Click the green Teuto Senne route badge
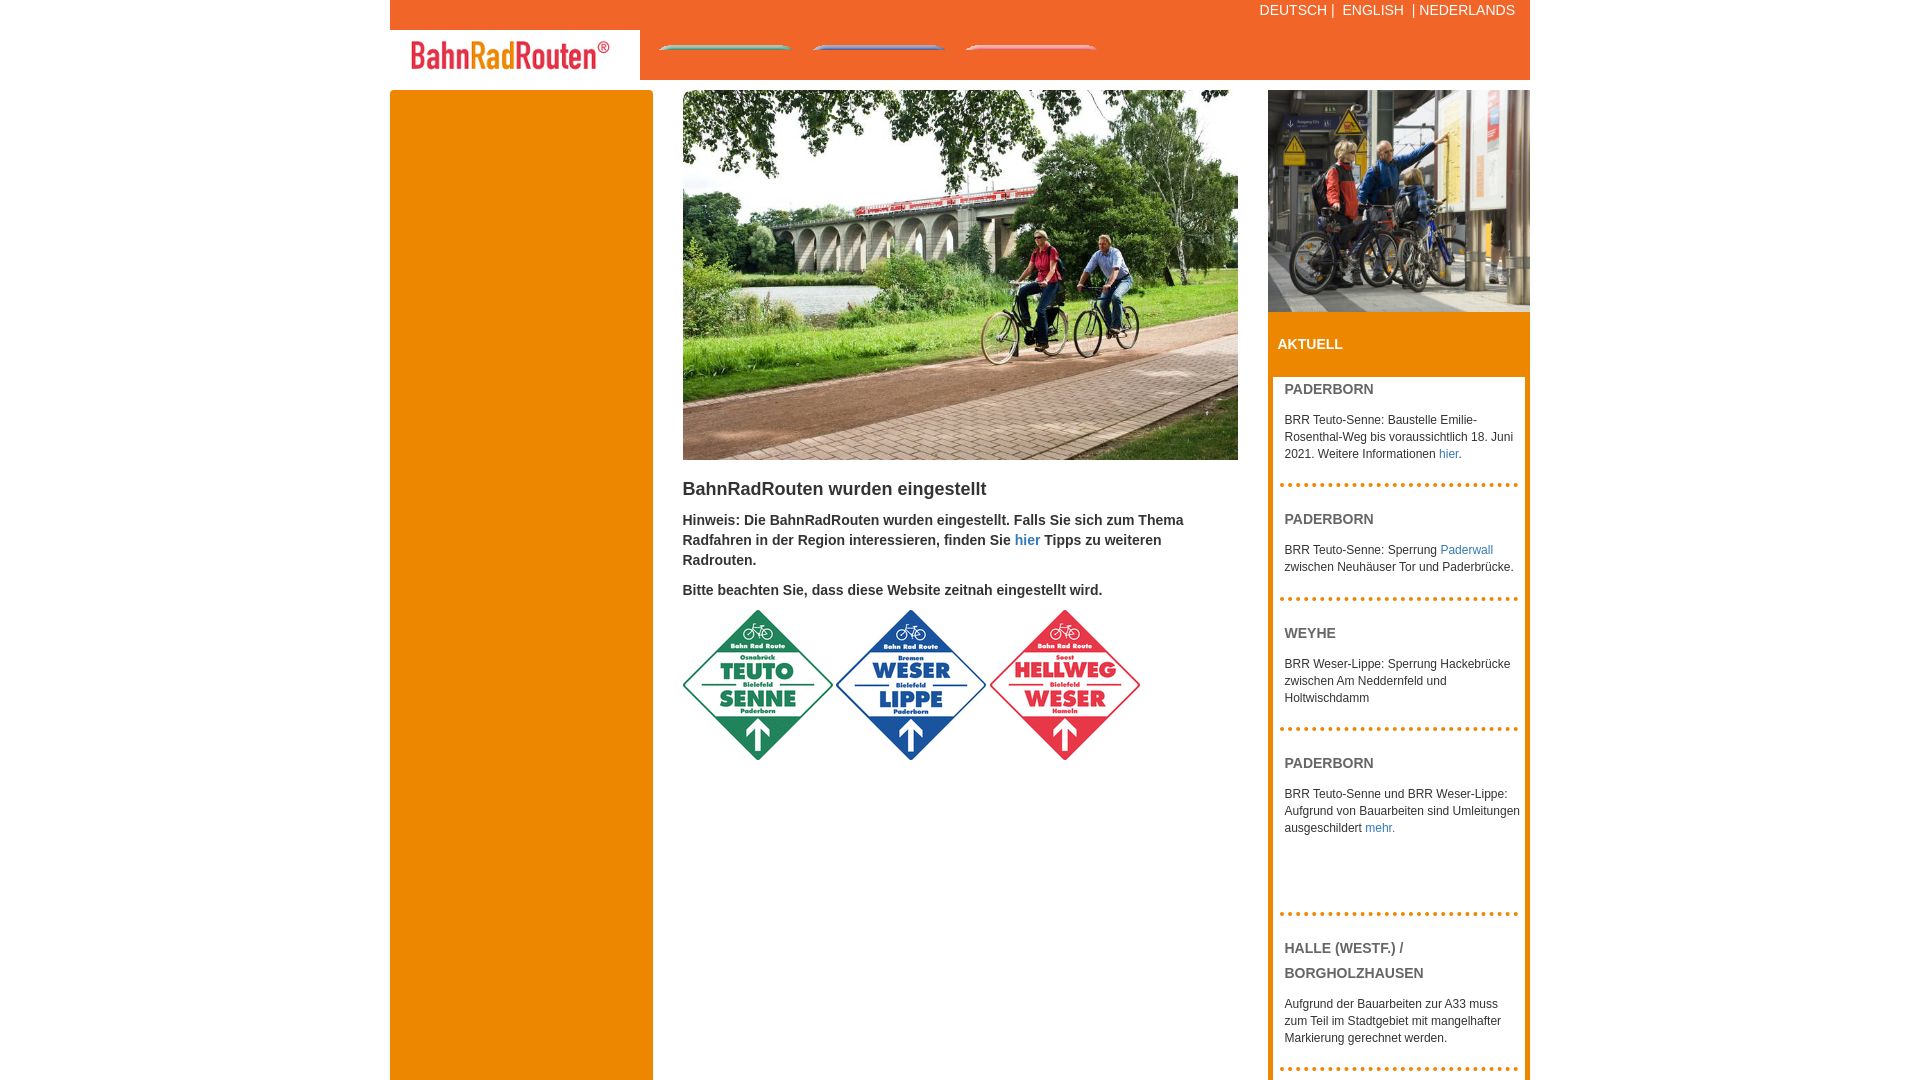 [x=757, y=685]
